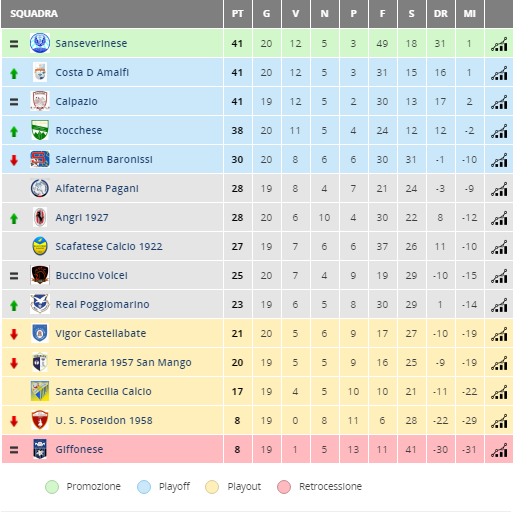The image size is (526, 522).
Task: Click the SQUADRA column header
Action: tap(34, 14)
